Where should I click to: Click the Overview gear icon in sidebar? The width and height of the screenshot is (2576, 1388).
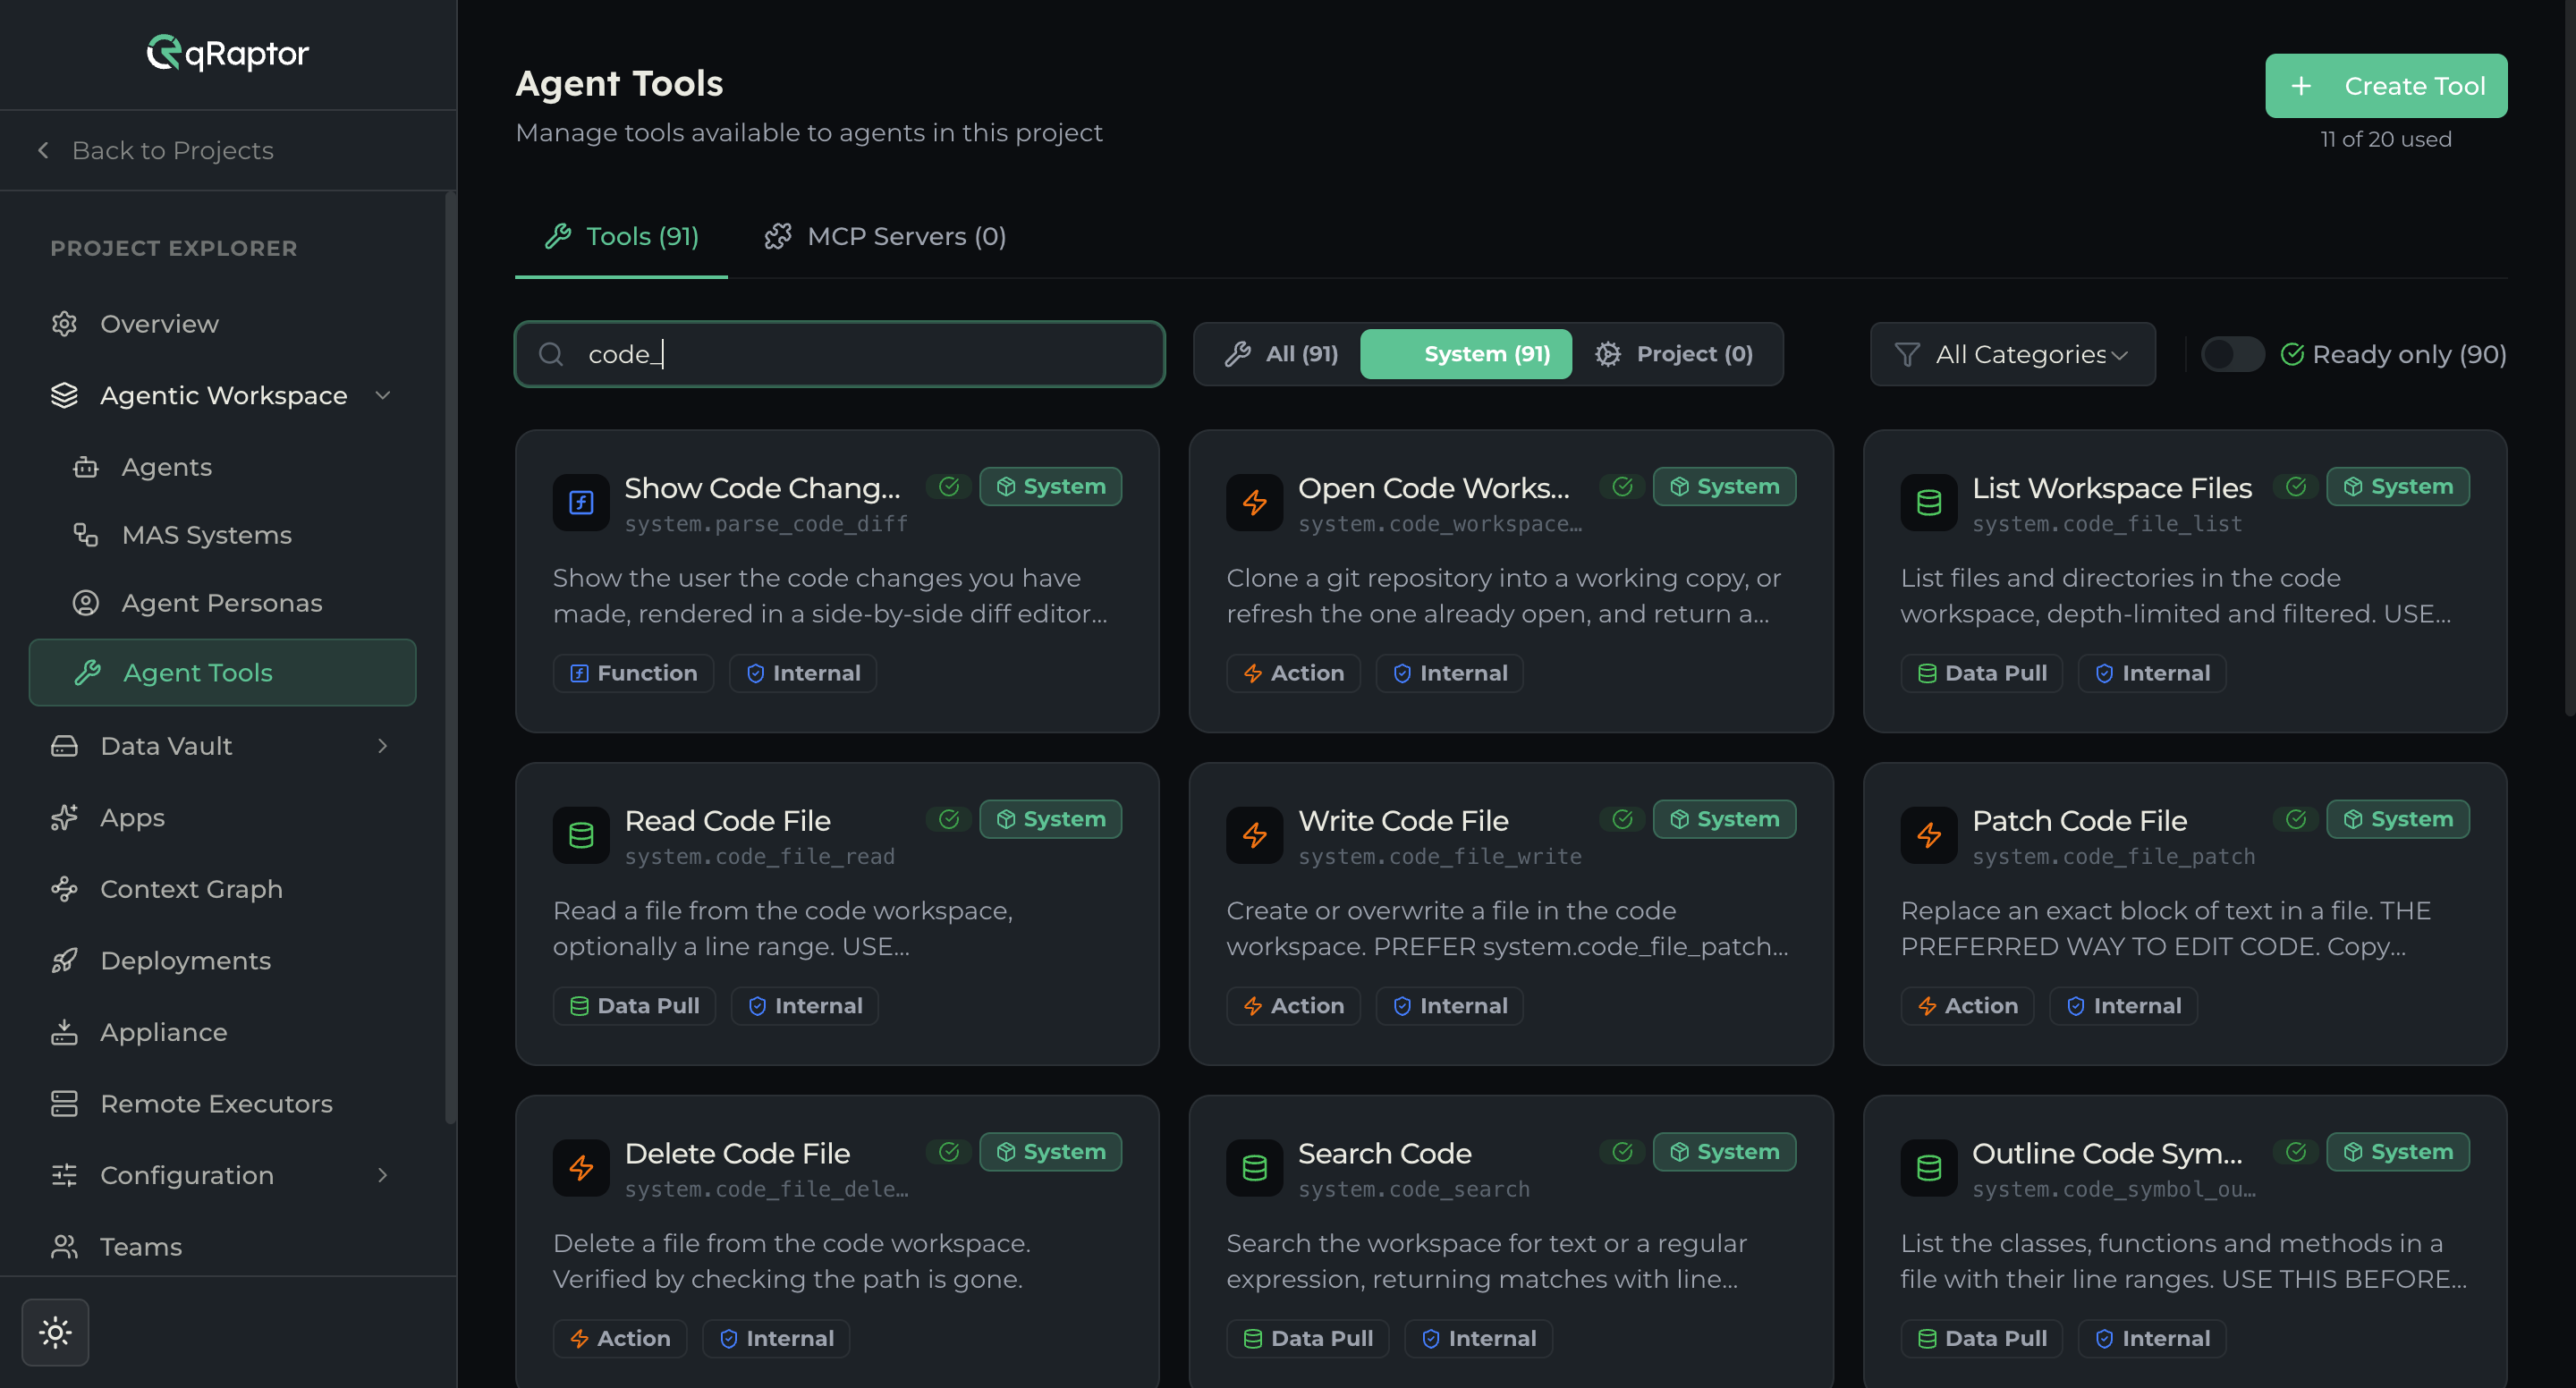point(64,324)
